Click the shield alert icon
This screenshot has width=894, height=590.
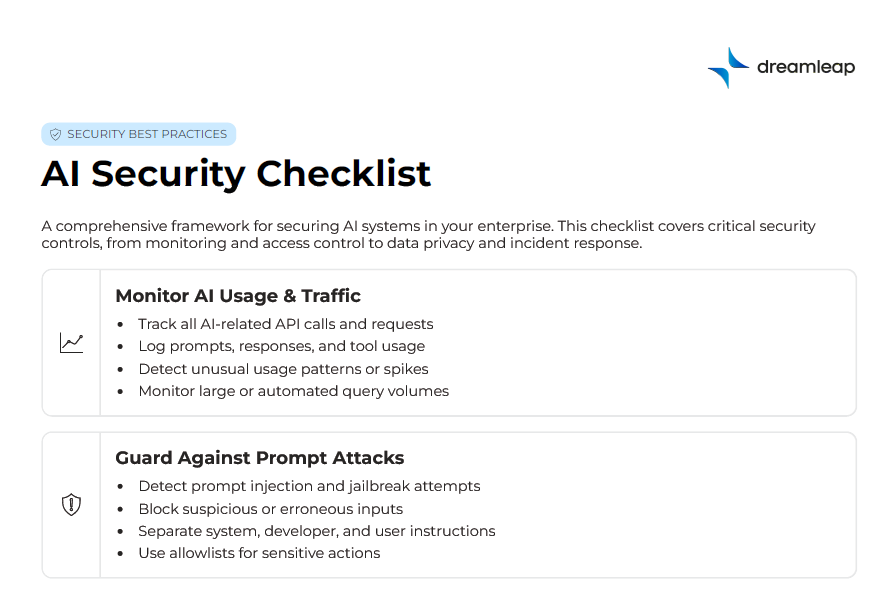point(71,505)
